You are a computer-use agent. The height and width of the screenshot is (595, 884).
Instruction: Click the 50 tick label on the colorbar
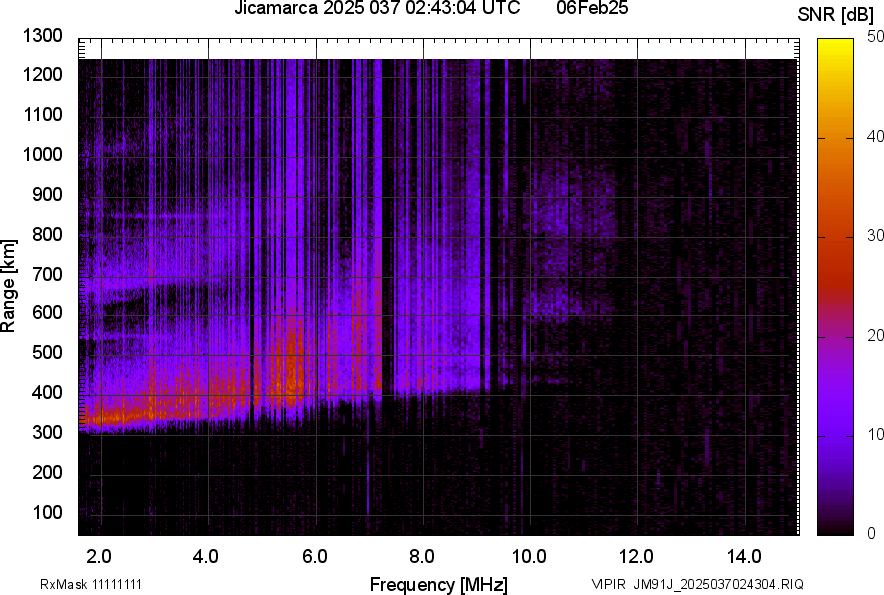click(876, 36)
